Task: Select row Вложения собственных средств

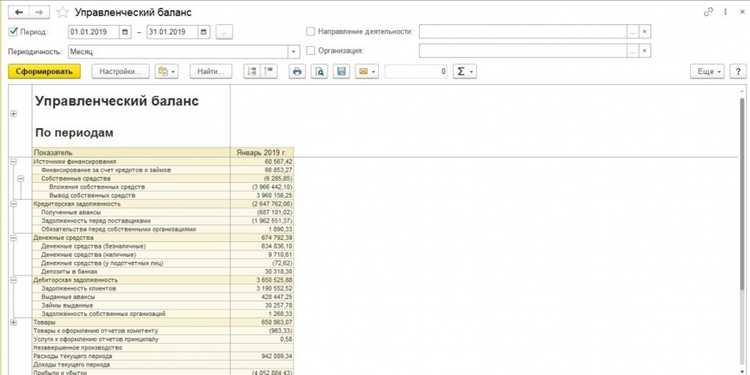Action: pyautogui.click(x=163, y=187)
